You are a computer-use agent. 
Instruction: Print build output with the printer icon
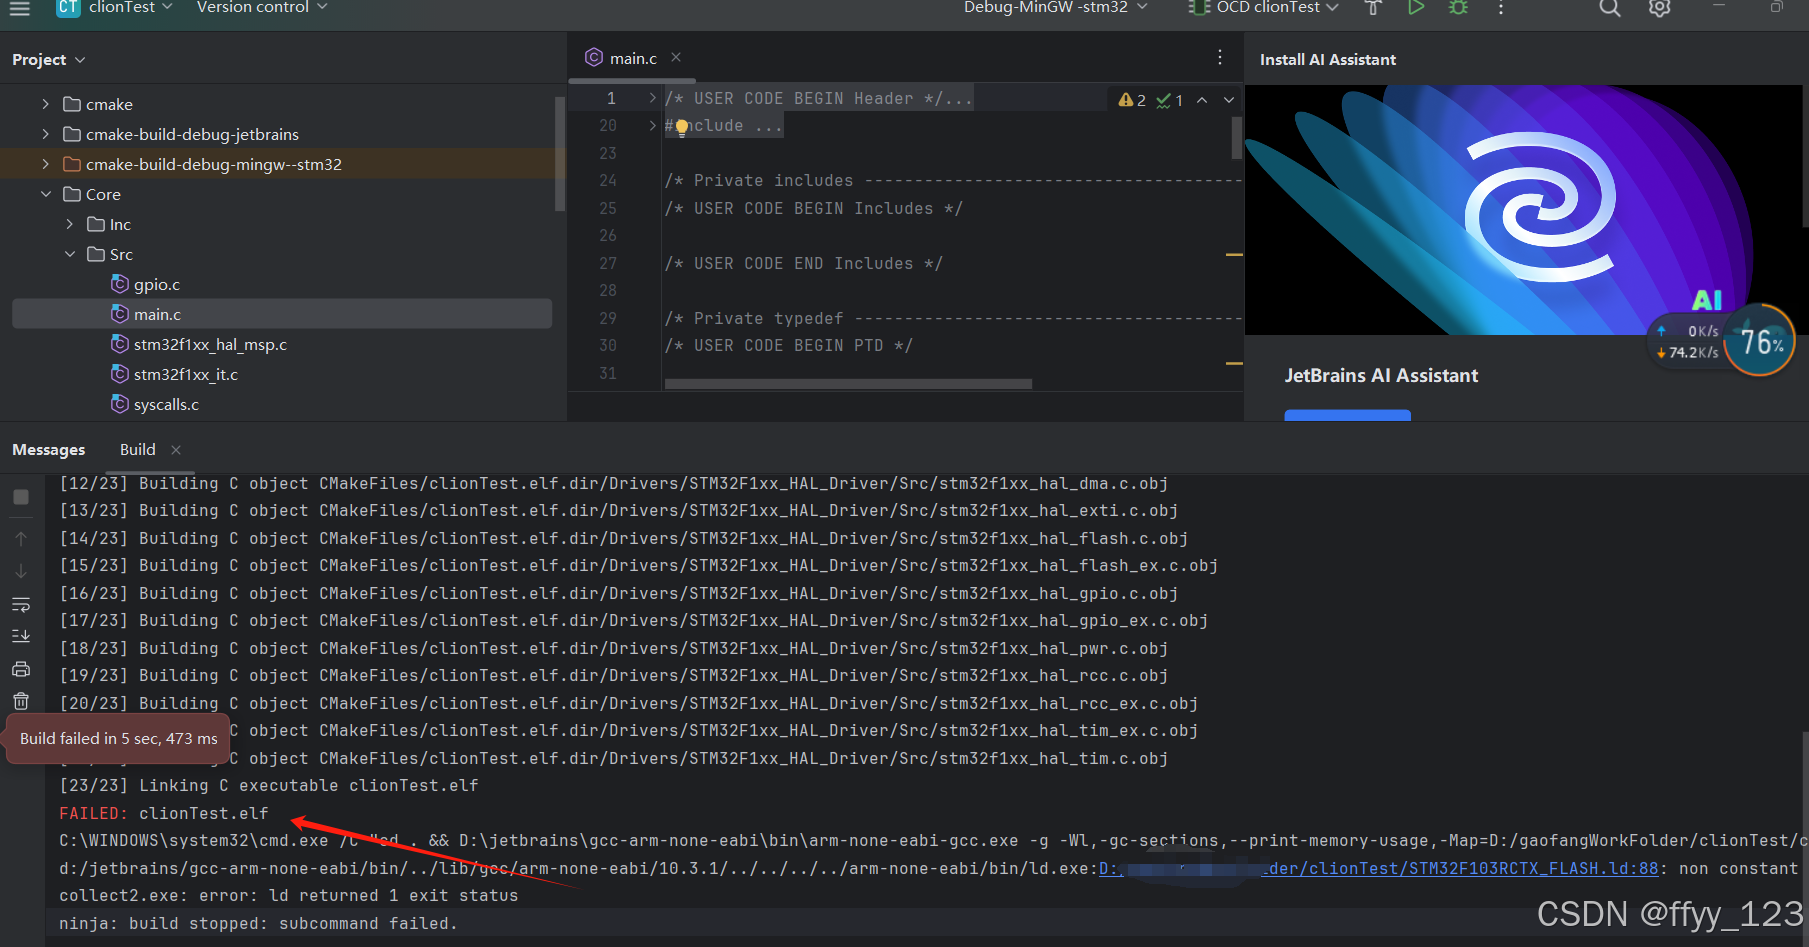click(21, 668)
